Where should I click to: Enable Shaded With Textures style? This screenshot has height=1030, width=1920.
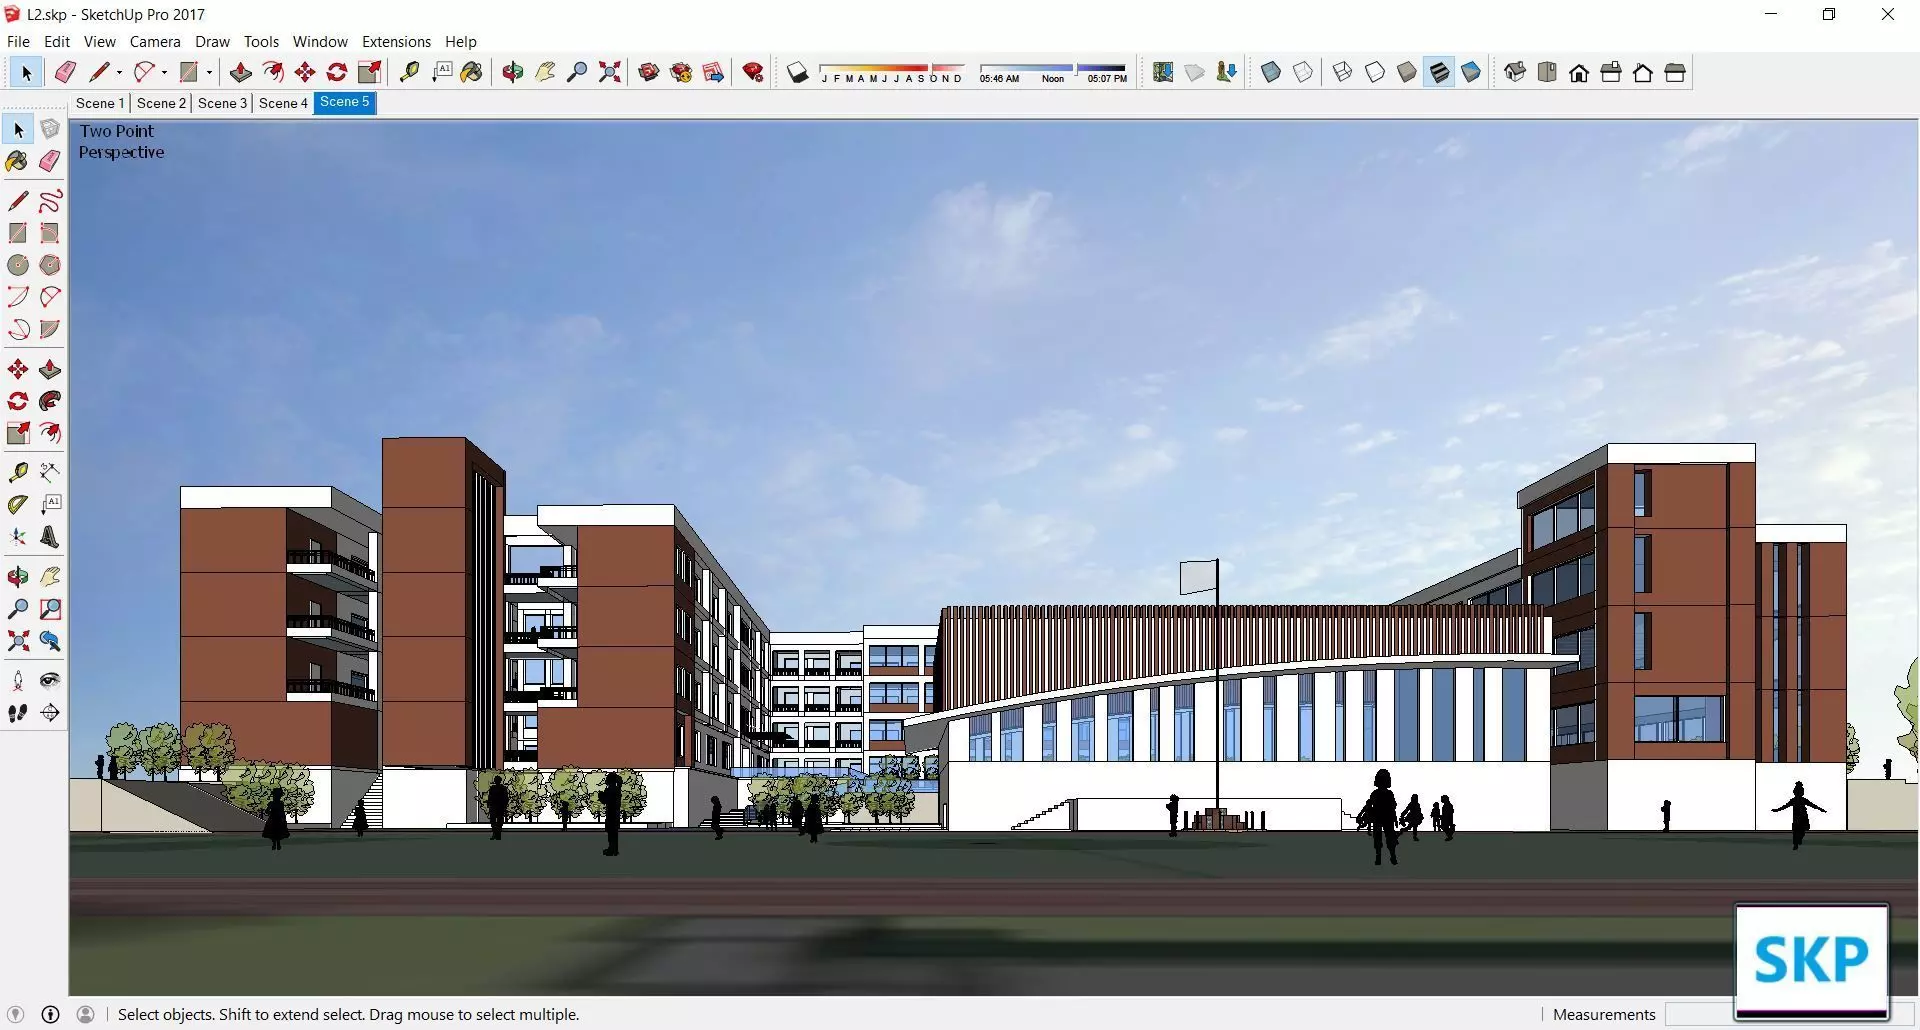(x=1439, y=72)
